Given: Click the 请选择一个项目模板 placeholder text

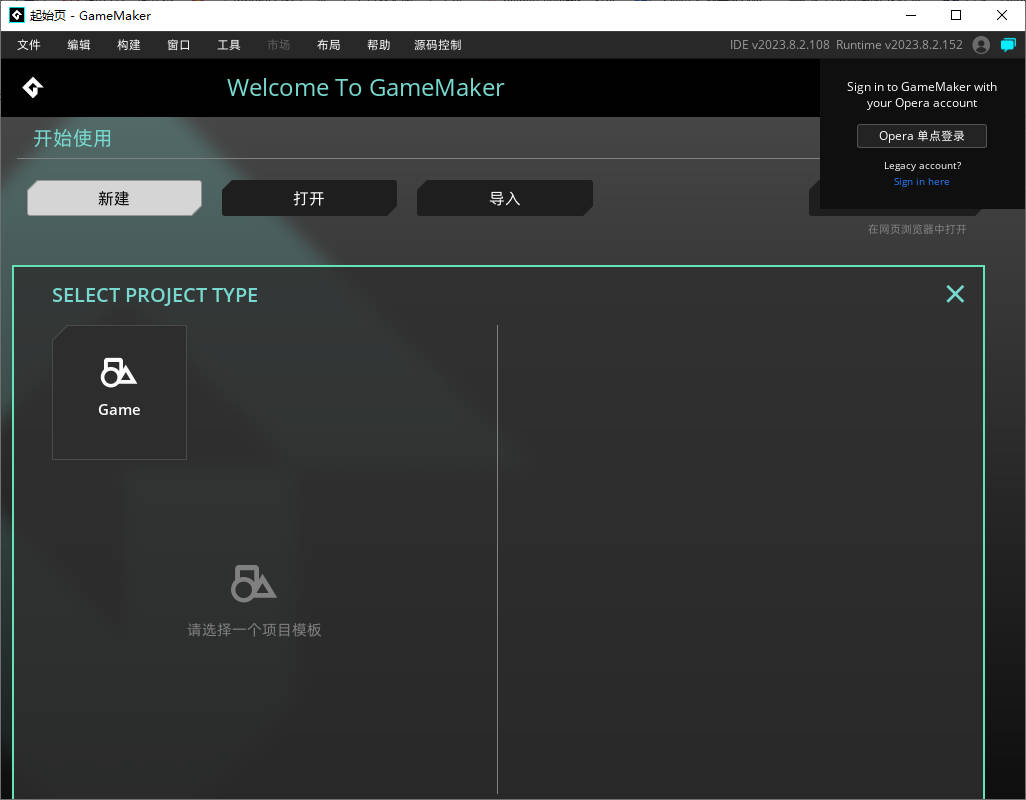Looking at the screenshot, I should [254, 629].
